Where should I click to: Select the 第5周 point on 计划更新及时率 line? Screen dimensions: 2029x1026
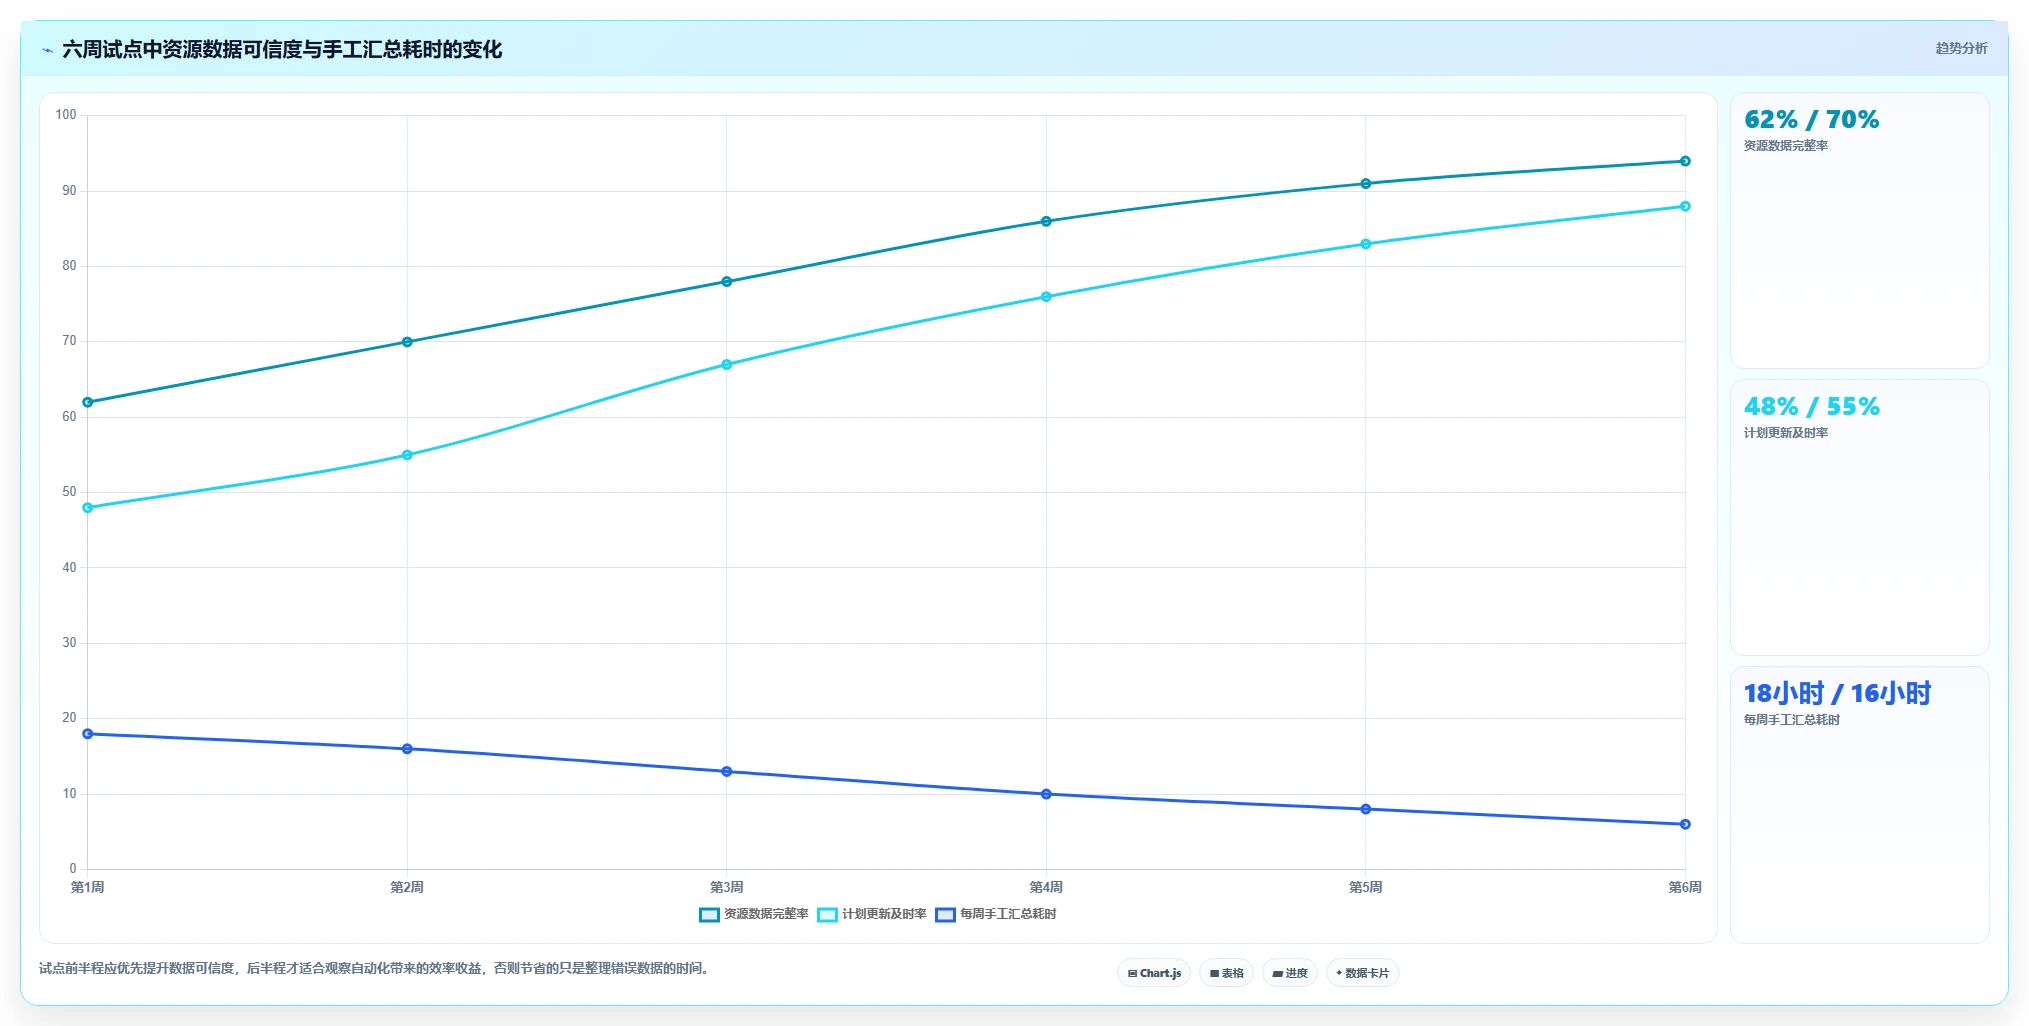point(1366,244)
